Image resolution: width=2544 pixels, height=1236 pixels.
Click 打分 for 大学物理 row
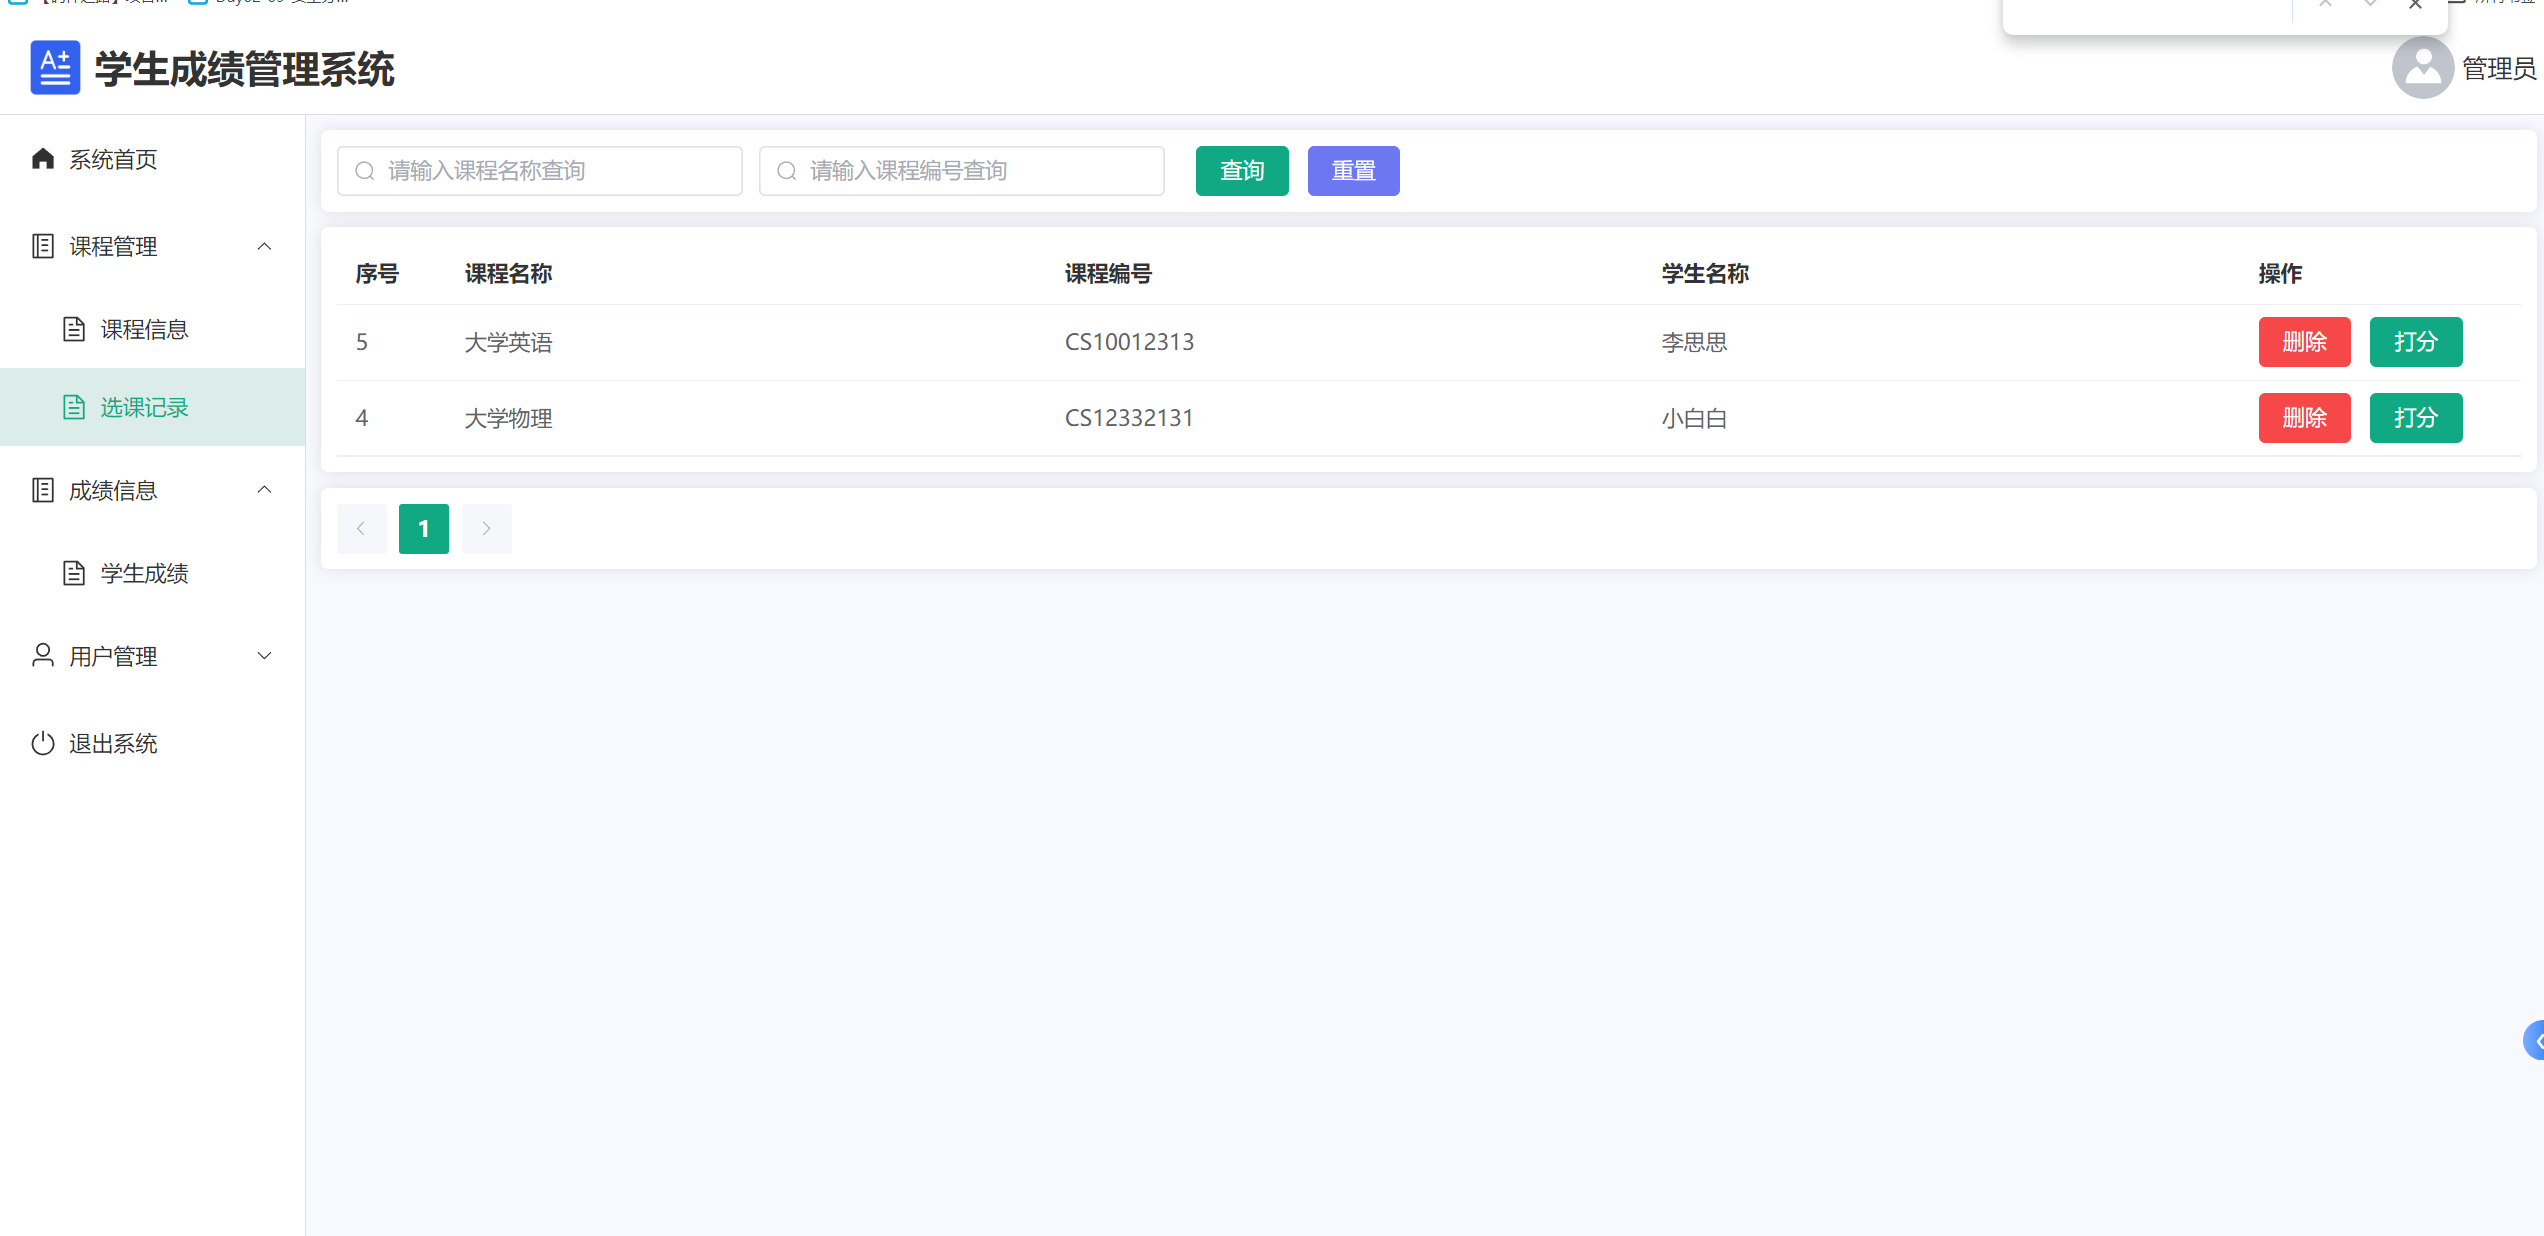[x=2415, y=417]
